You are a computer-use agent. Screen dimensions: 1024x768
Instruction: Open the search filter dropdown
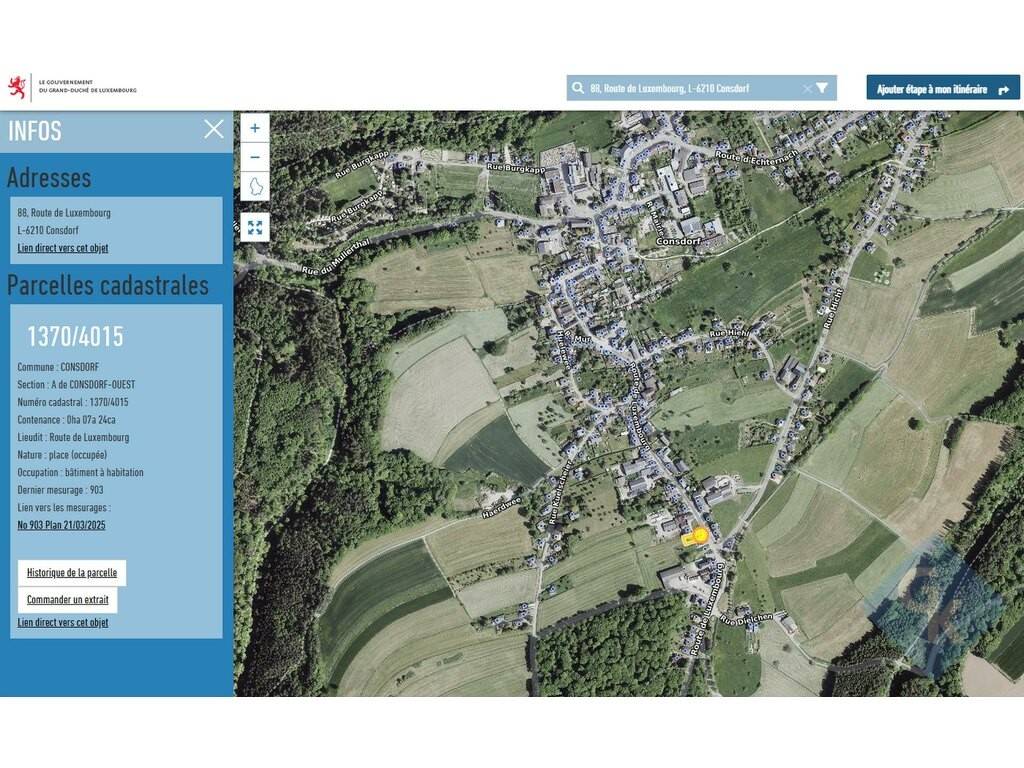click(822, 88)
